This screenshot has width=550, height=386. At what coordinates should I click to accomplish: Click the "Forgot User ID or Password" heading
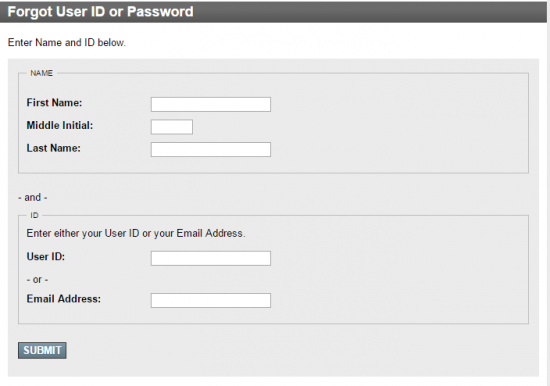(x=100, y=12)
